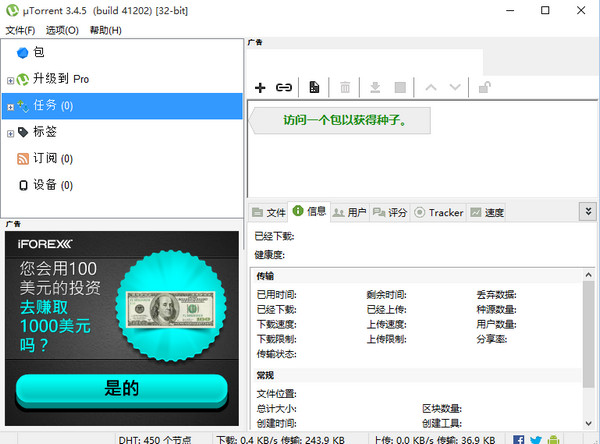This screenshot has width=600, height=444.
Task: Expand the 标签 tree node
Action: tap(10, 132)
